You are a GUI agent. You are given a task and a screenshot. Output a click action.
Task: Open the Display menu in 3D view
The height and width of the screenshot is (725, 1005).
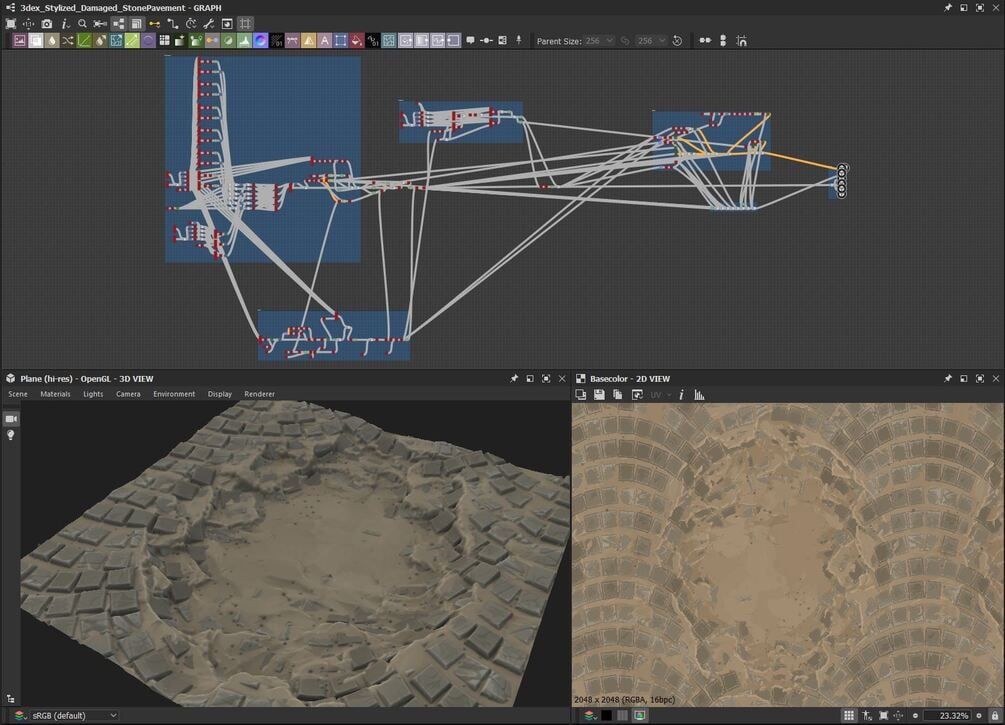(x=220, y=394)
